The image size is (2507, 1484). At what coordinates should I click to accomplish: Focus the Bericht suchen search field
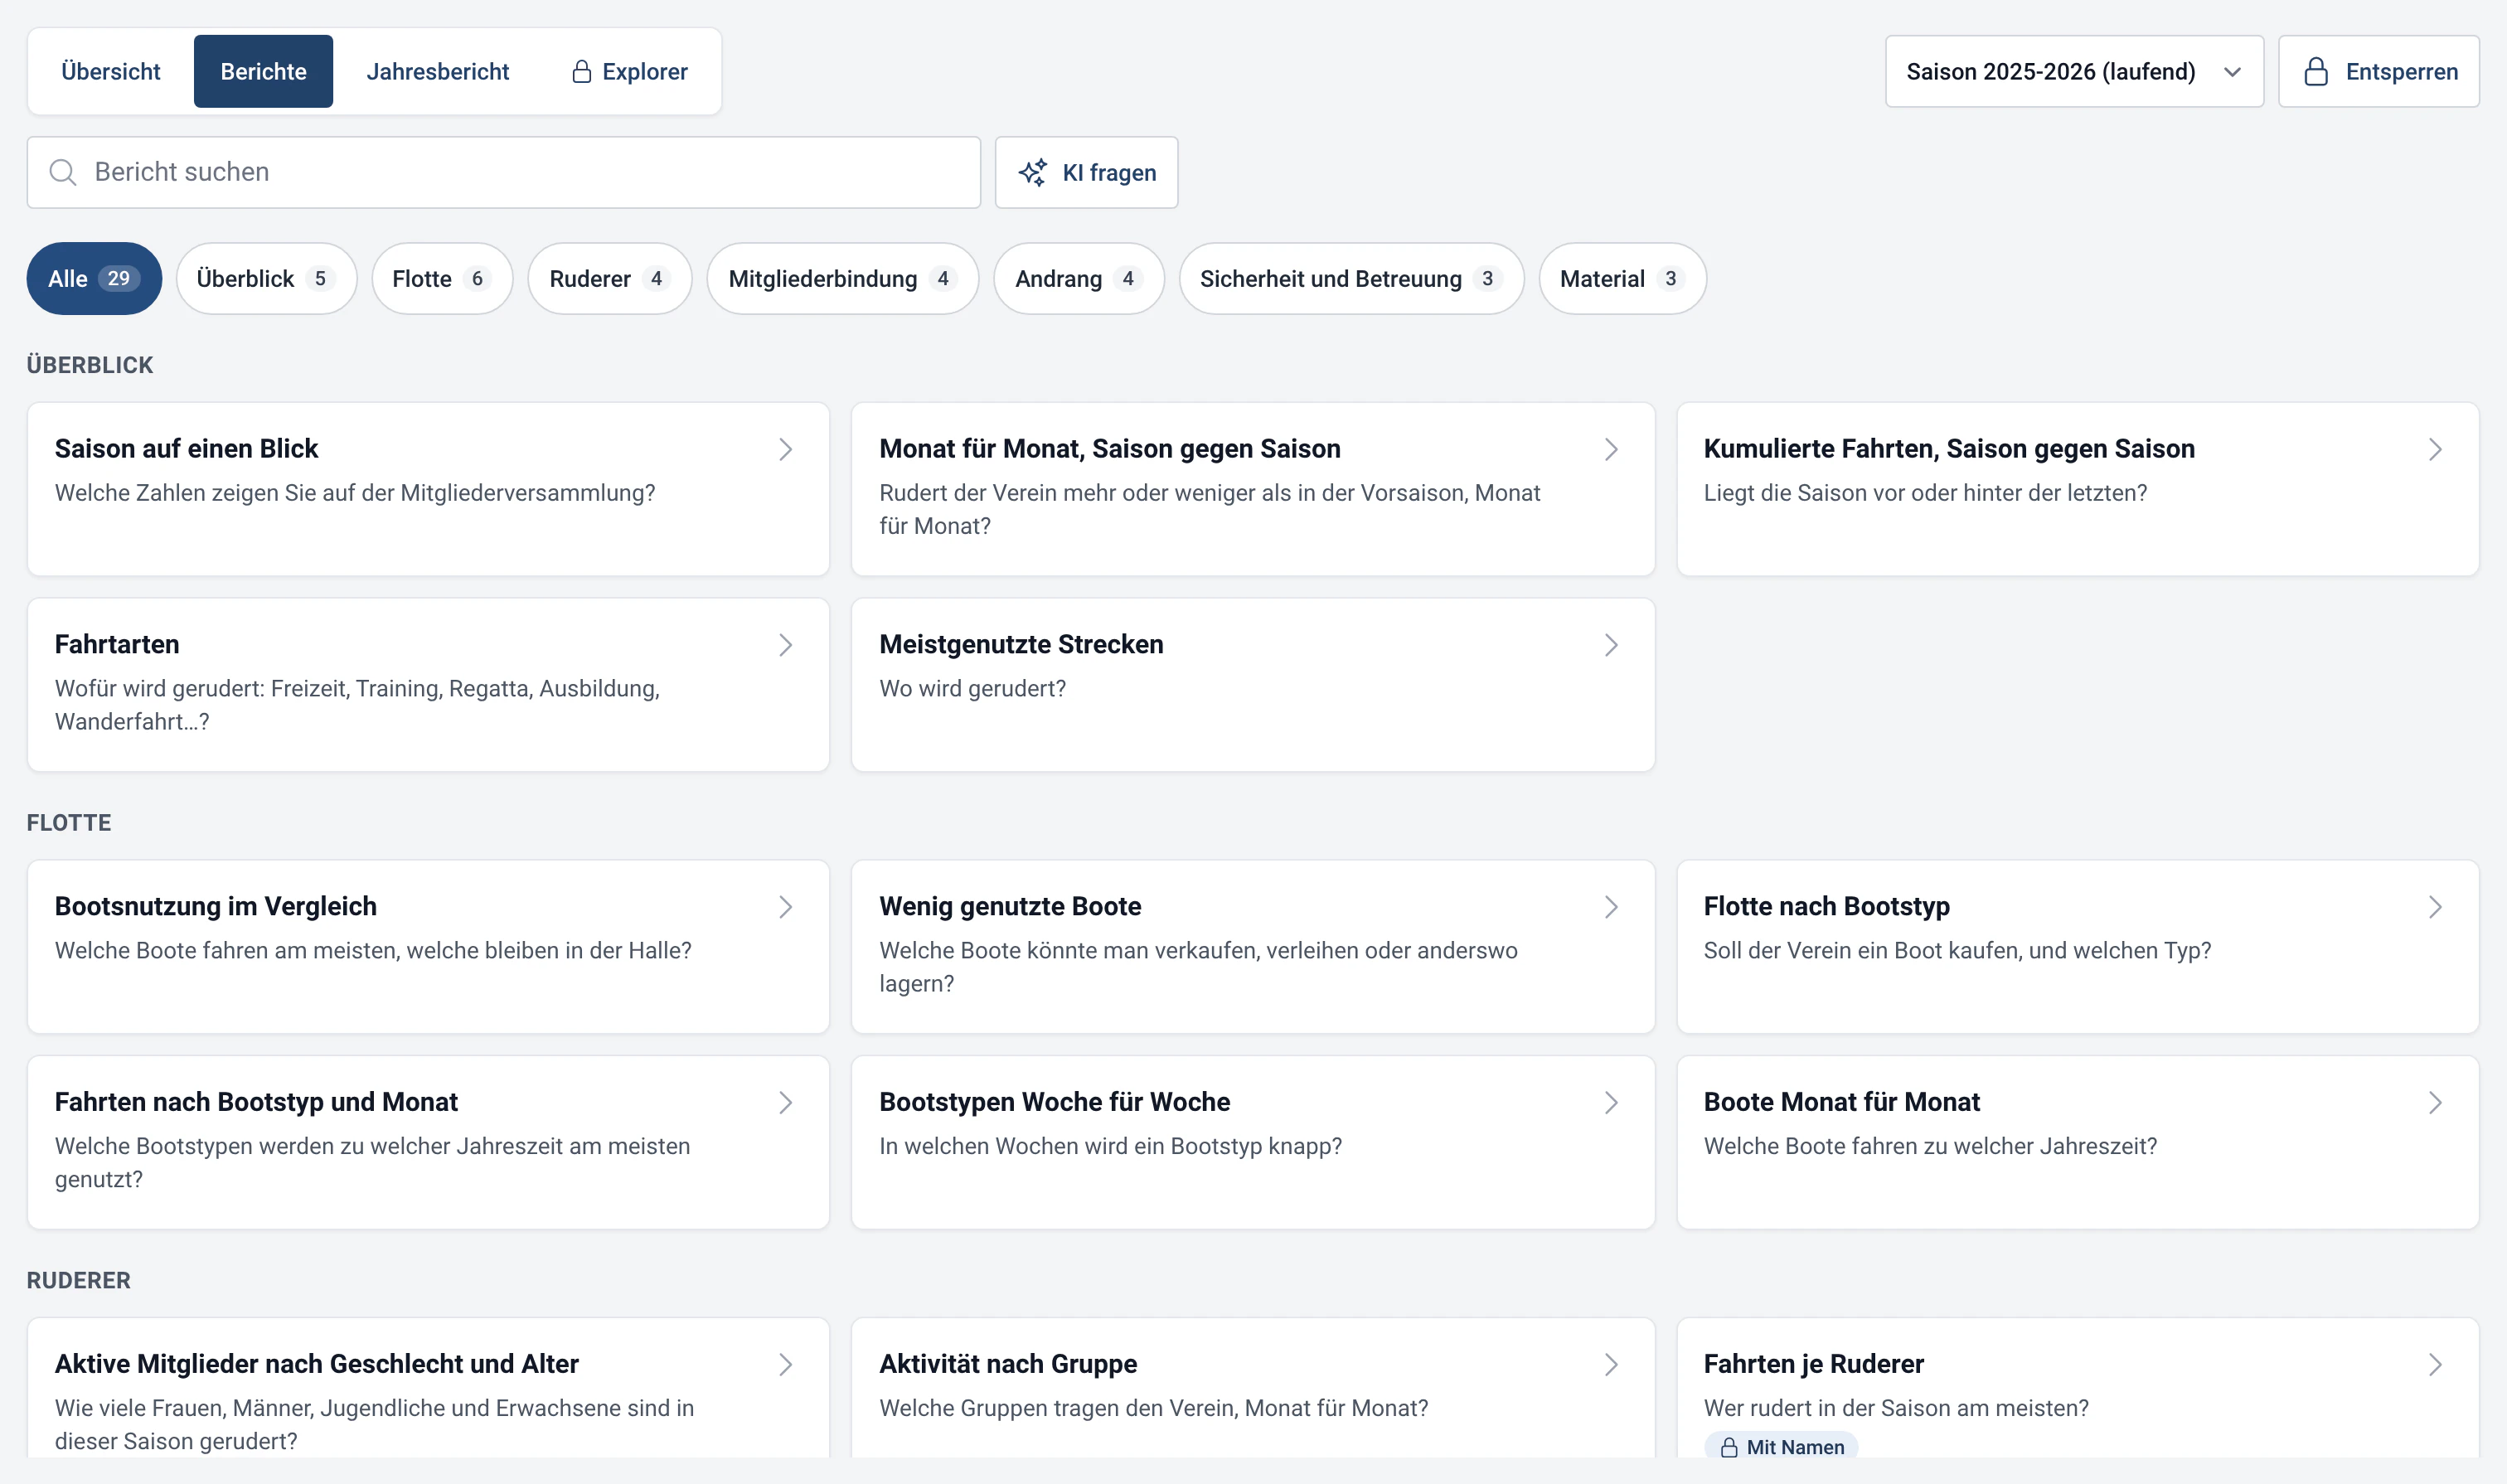[x=503, y=172]
